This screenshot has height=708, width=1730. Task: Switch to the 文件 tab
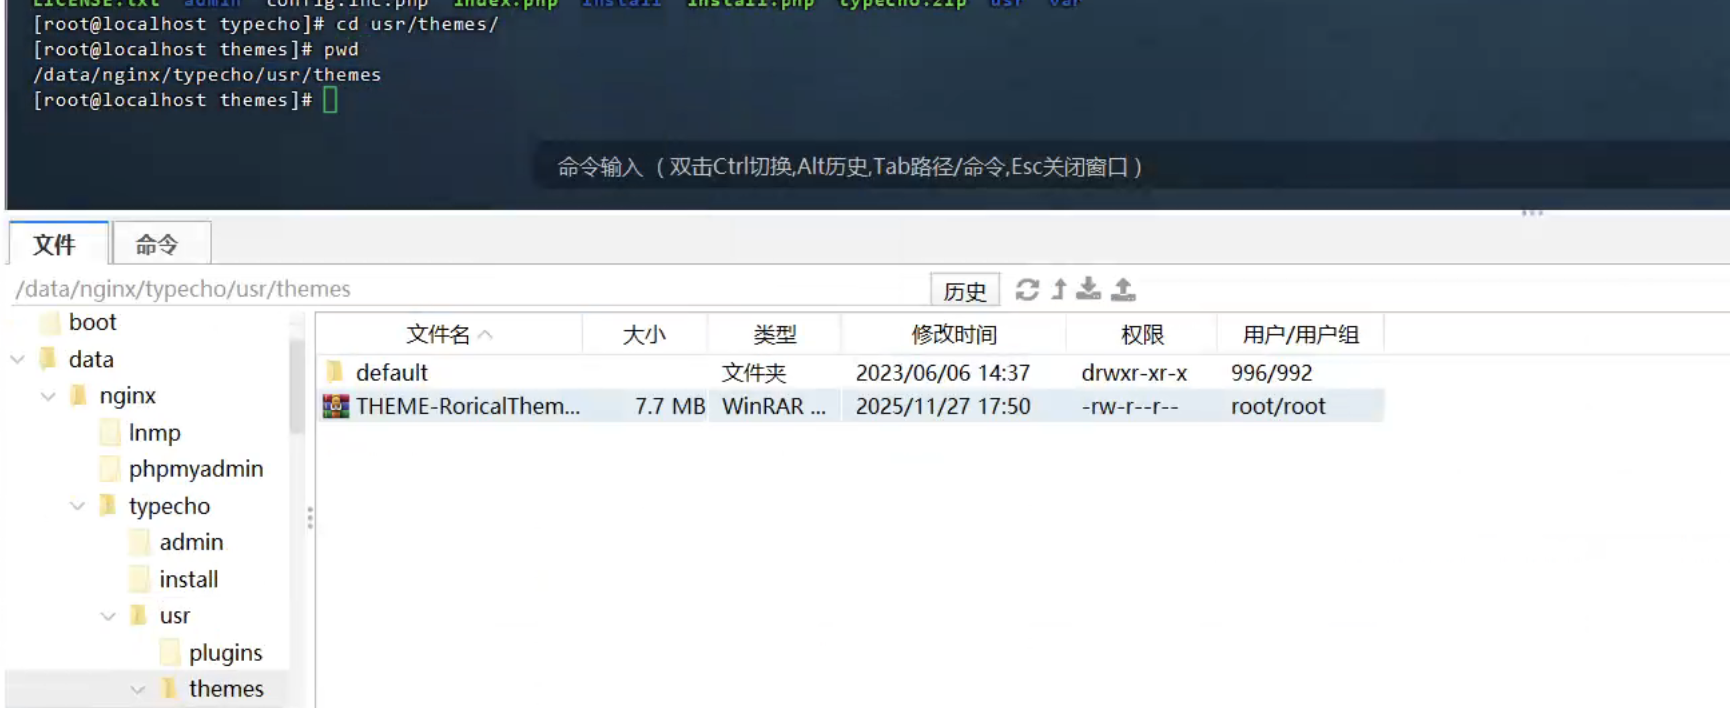[x=58, y=244]
